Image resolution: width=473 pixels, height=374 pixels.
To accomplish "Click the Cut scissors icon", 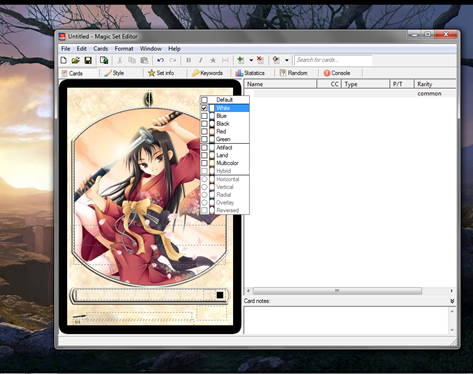I will [119, 60].
